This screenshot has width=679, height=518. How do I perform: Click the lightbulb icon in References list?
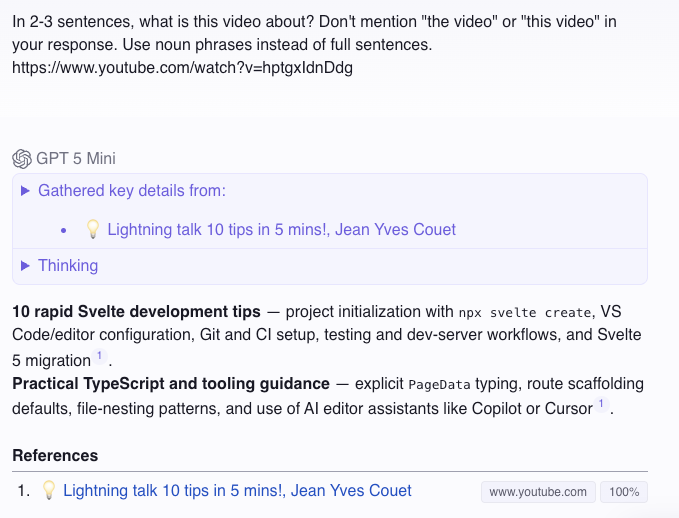pyautogui.click(x=48, y=490)
